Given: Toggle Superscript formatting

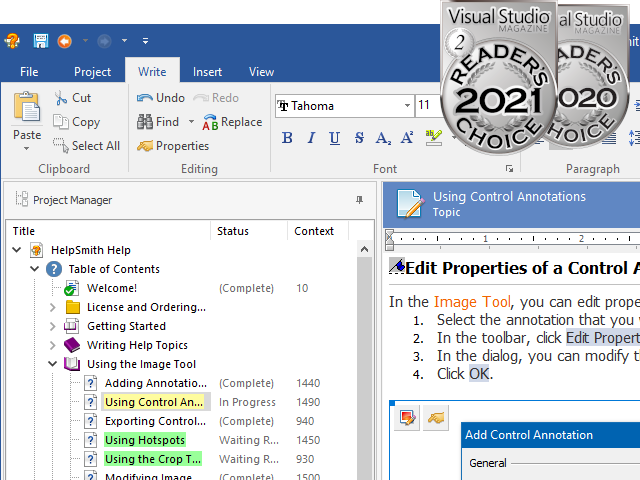Looking at the screenshot, I should (x=407, y=138).
